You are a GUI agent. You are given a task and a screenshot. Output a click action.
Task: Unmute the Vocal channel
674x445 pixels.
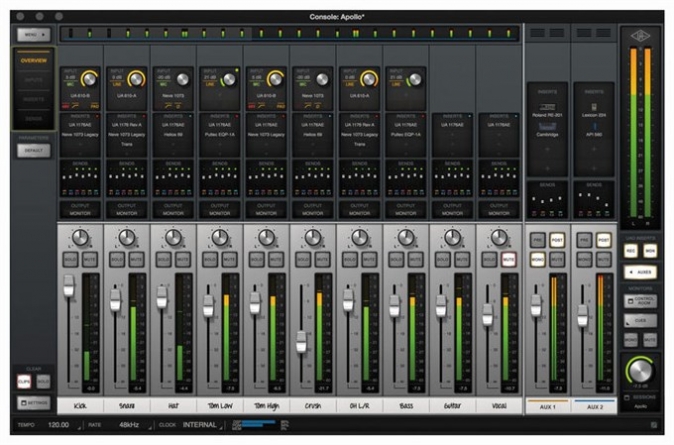coord(508,260)
